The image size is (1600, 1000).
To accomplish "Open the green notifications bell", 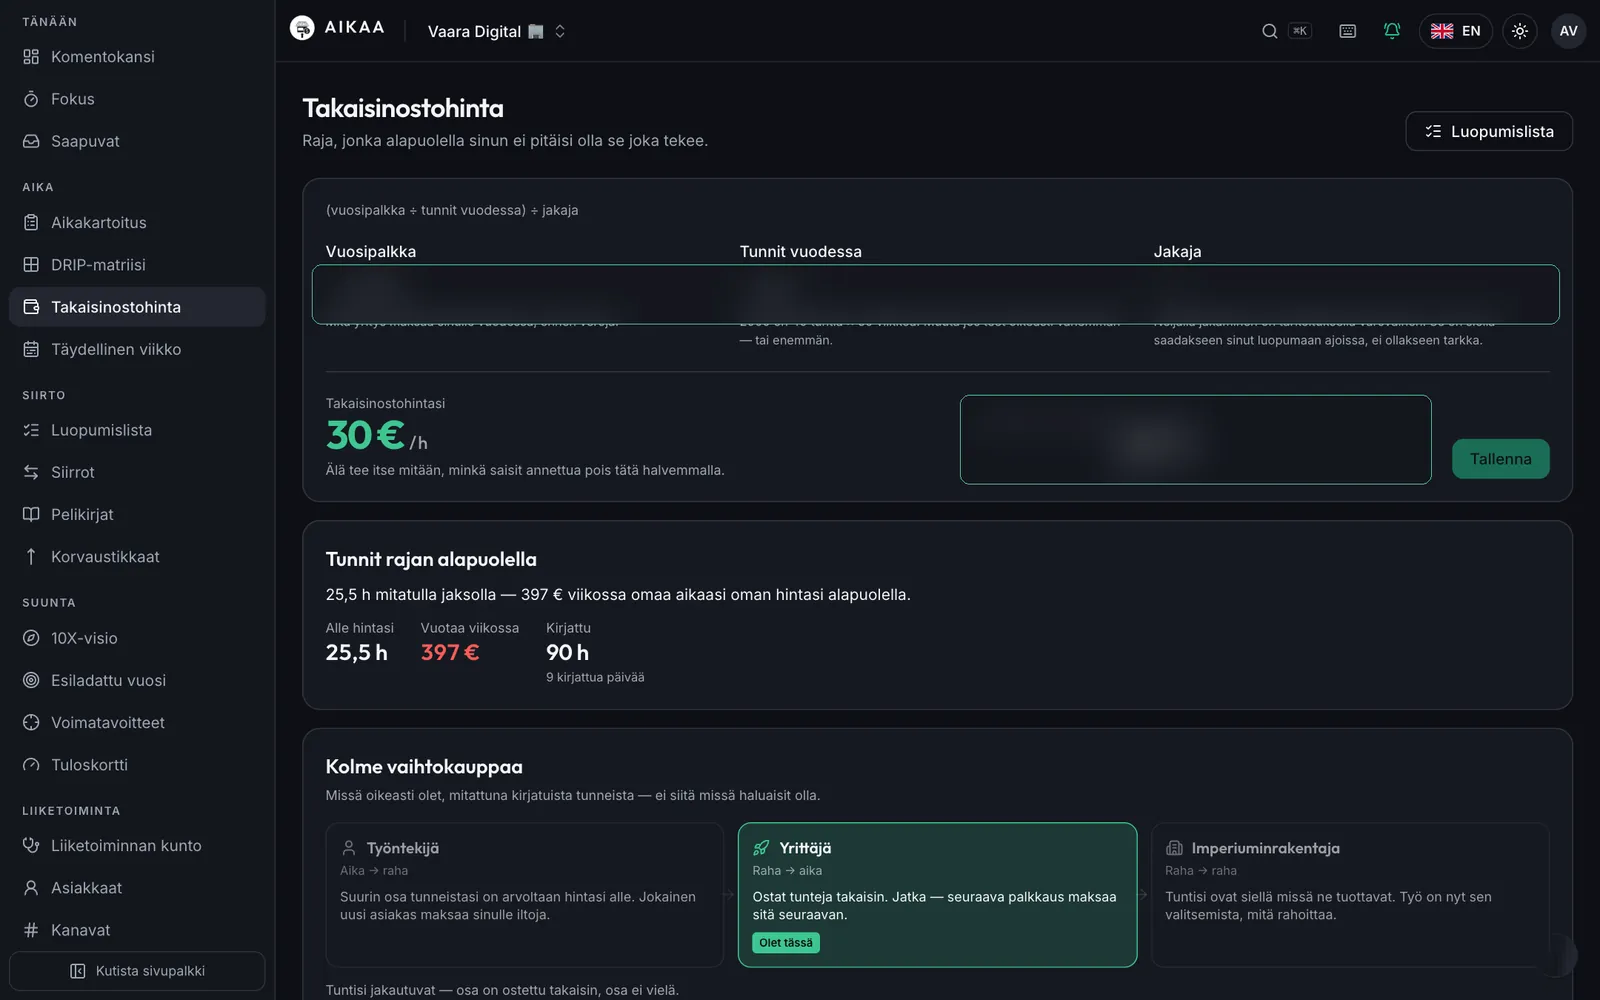I will tap(1392, 31).
